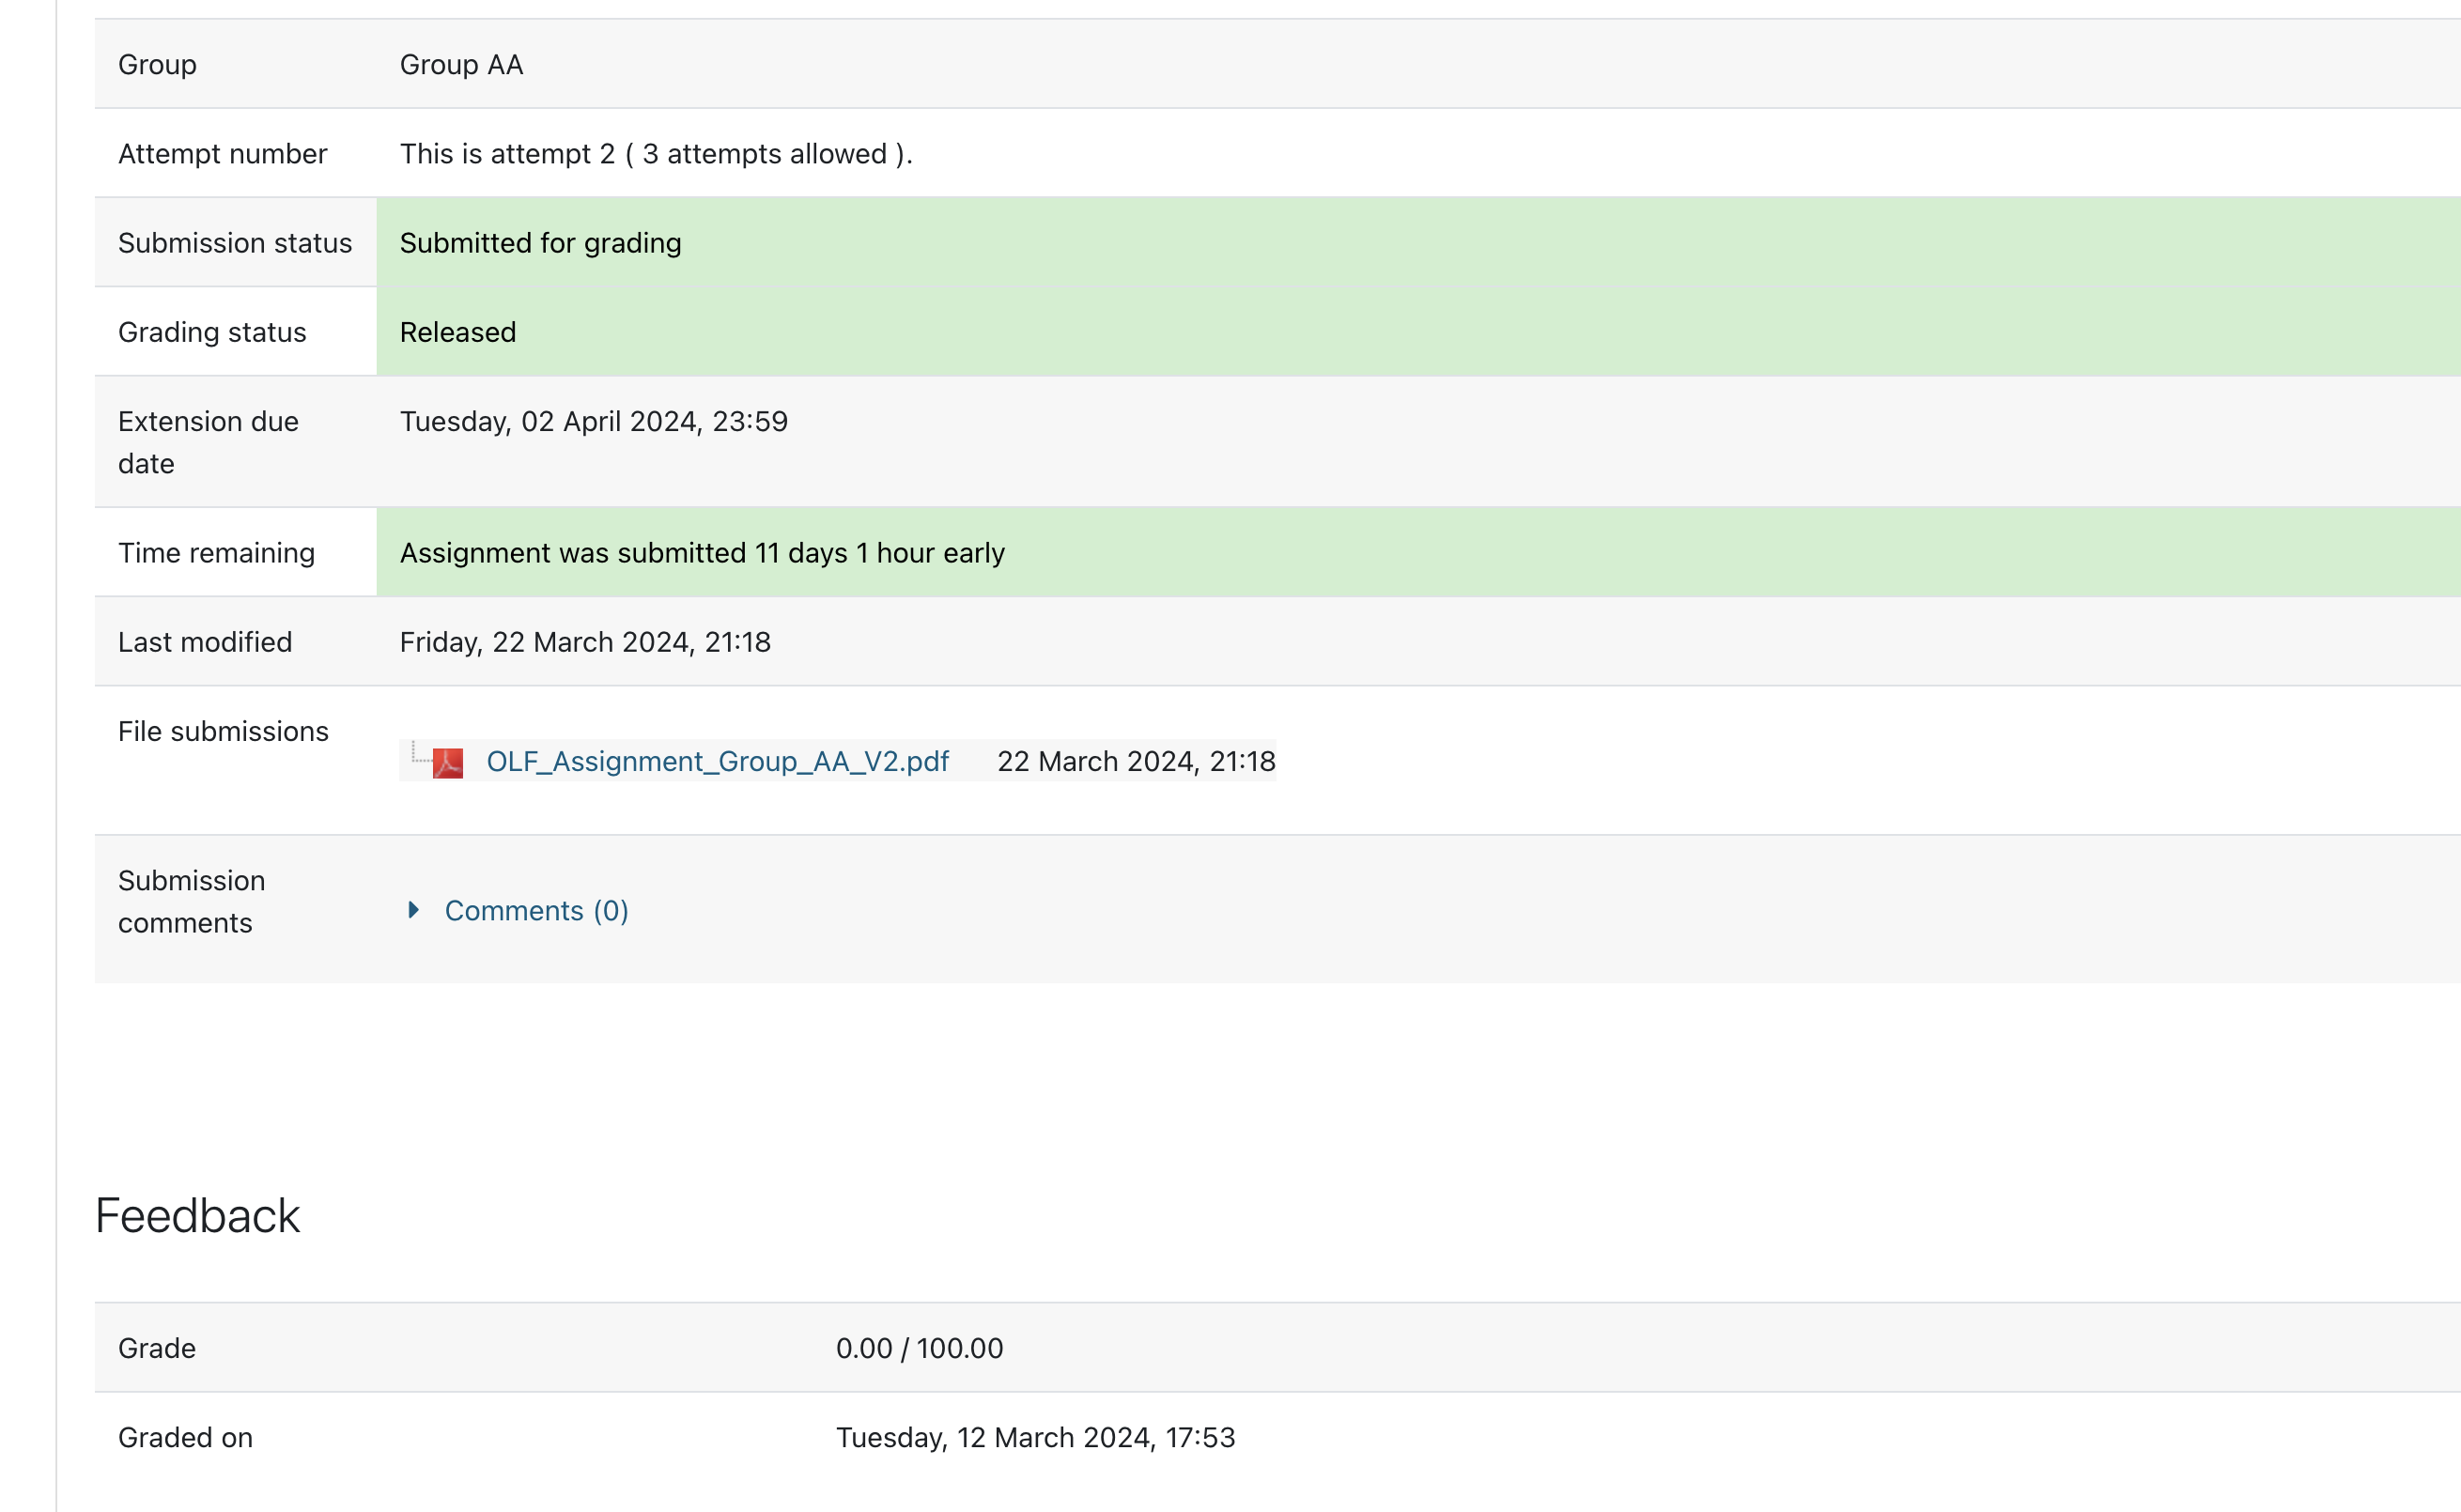Click the Released grading status cell
Image resolution: width=2461 pixels, height=1512 pixels.
click(458, 332)
